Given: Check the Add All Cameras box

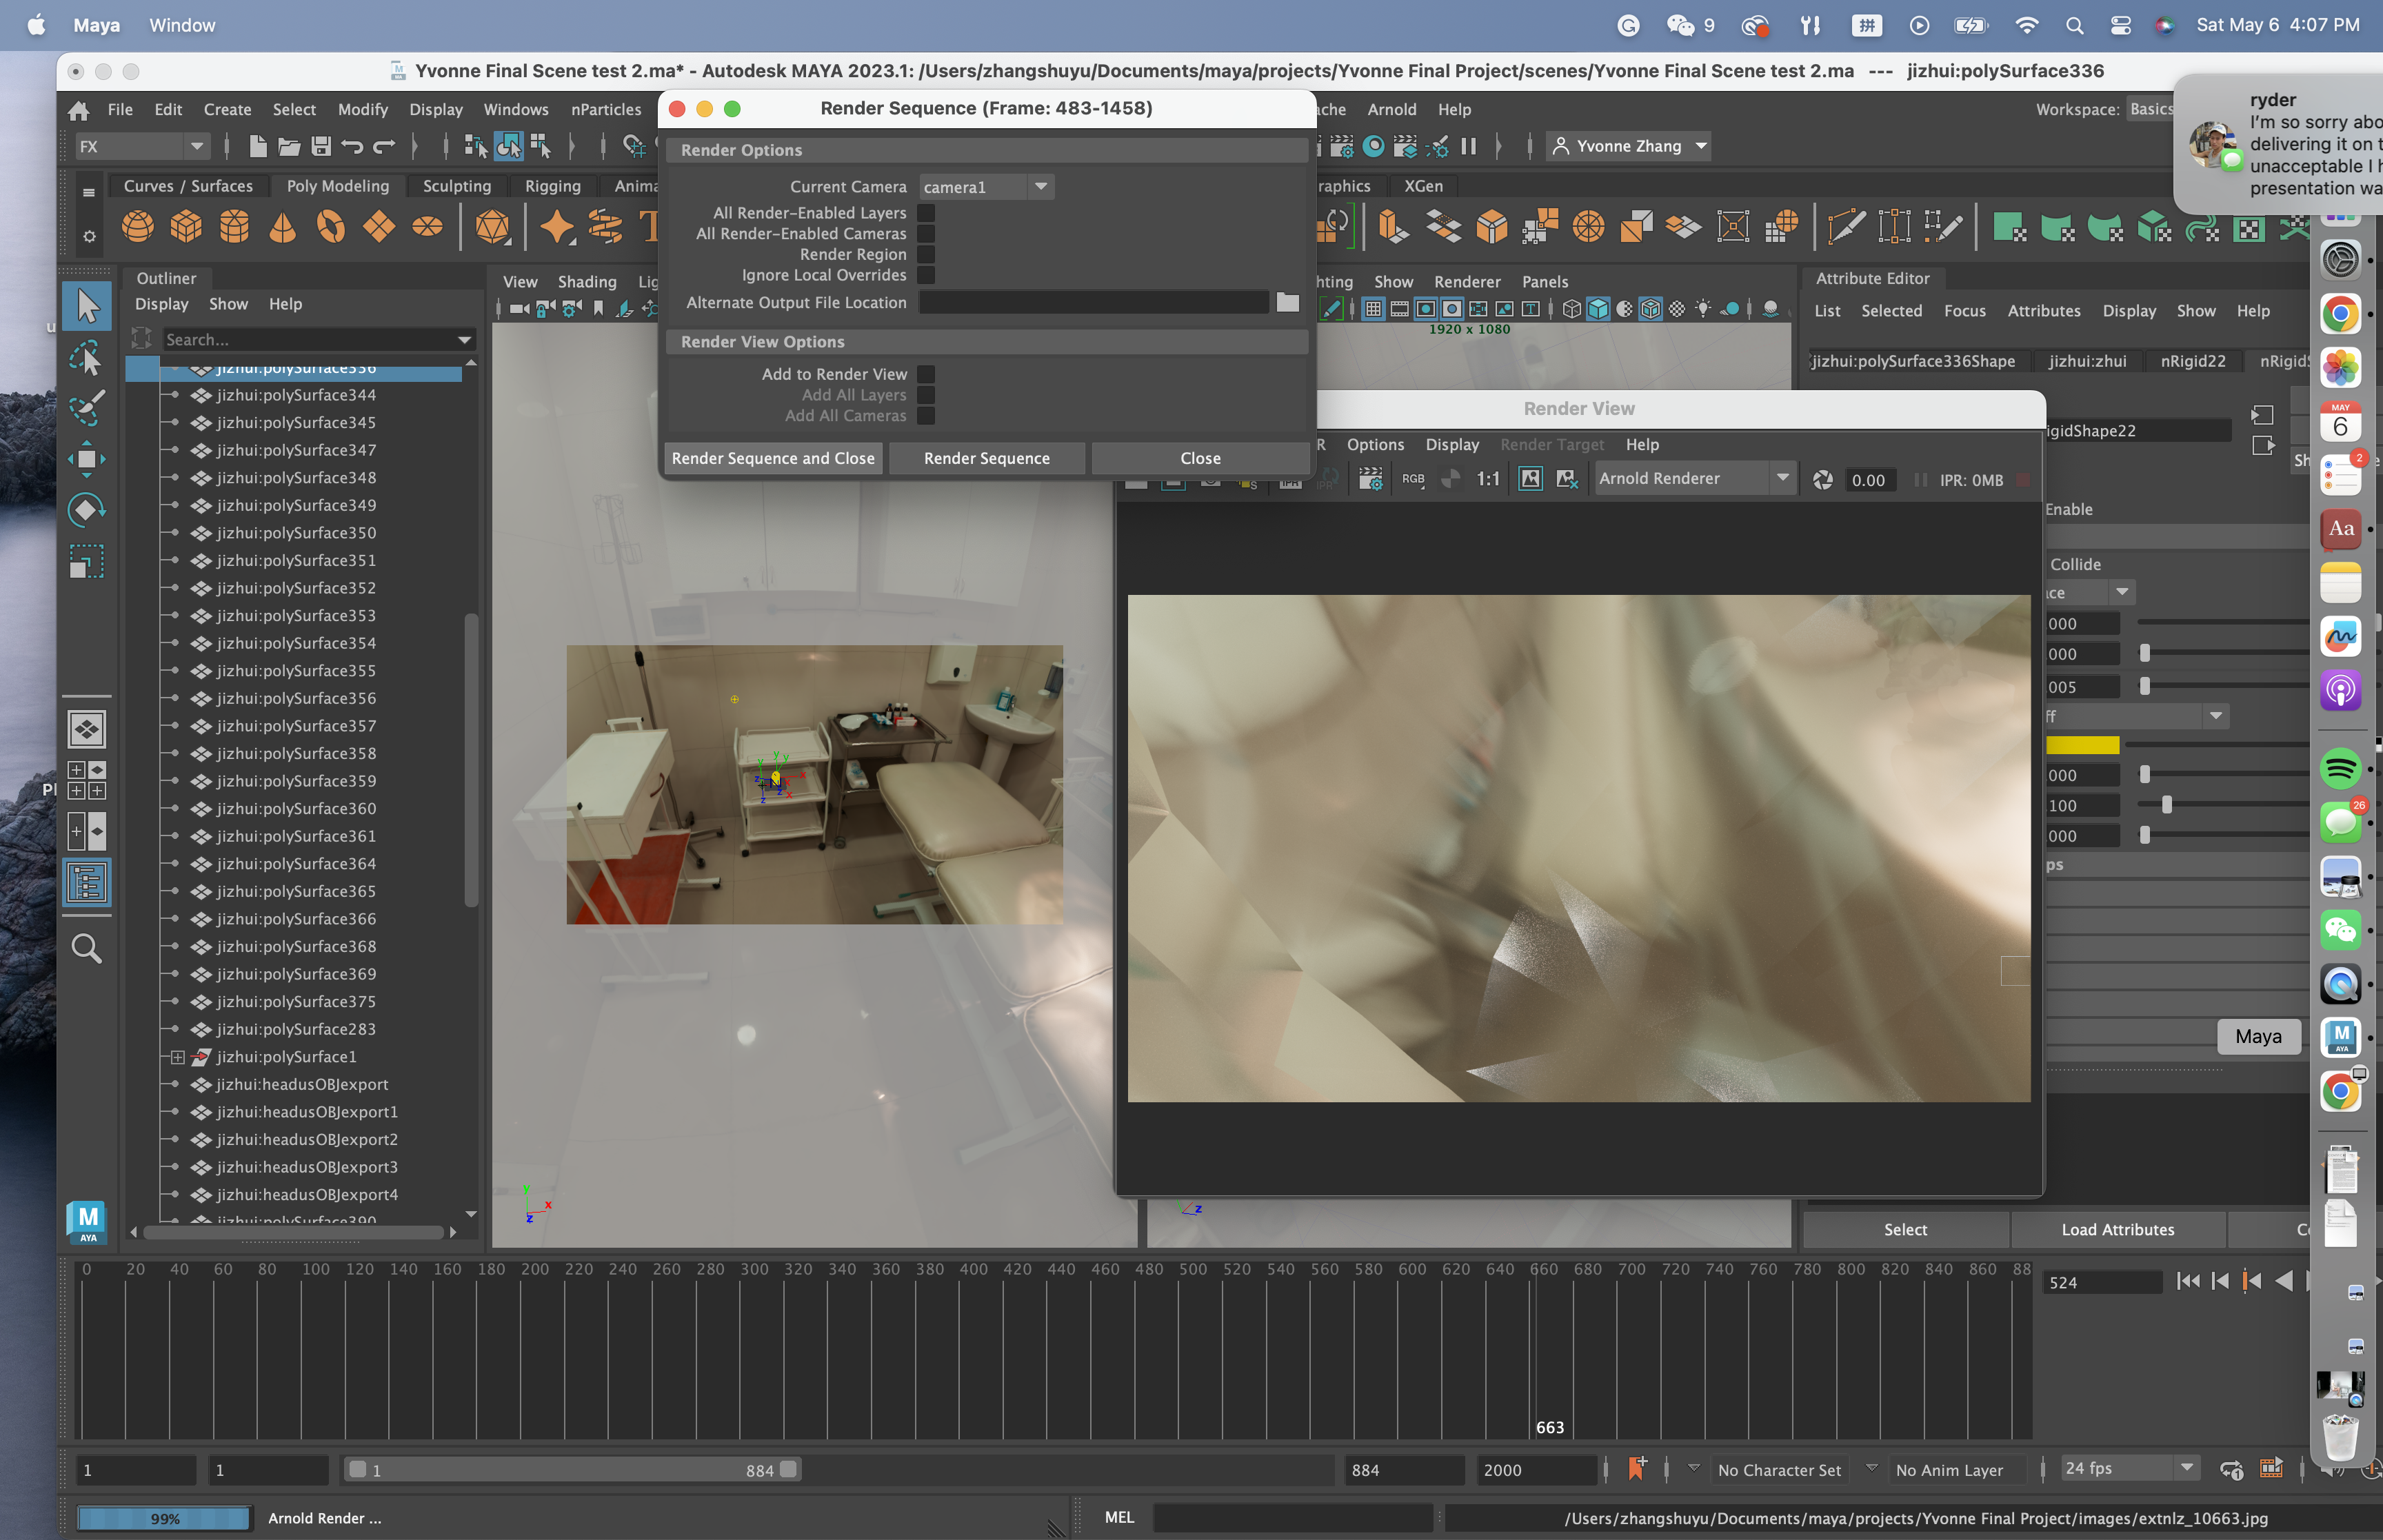Looking at the screenshot, I should [926, 416].
